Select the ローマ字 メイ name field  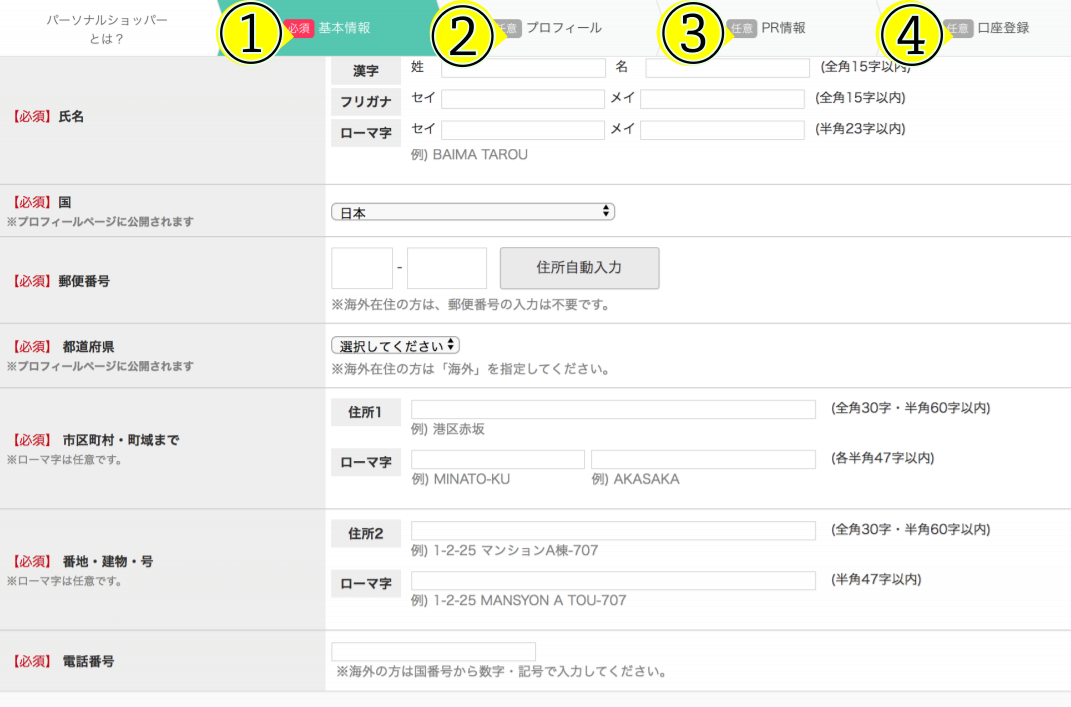(722, 130)
